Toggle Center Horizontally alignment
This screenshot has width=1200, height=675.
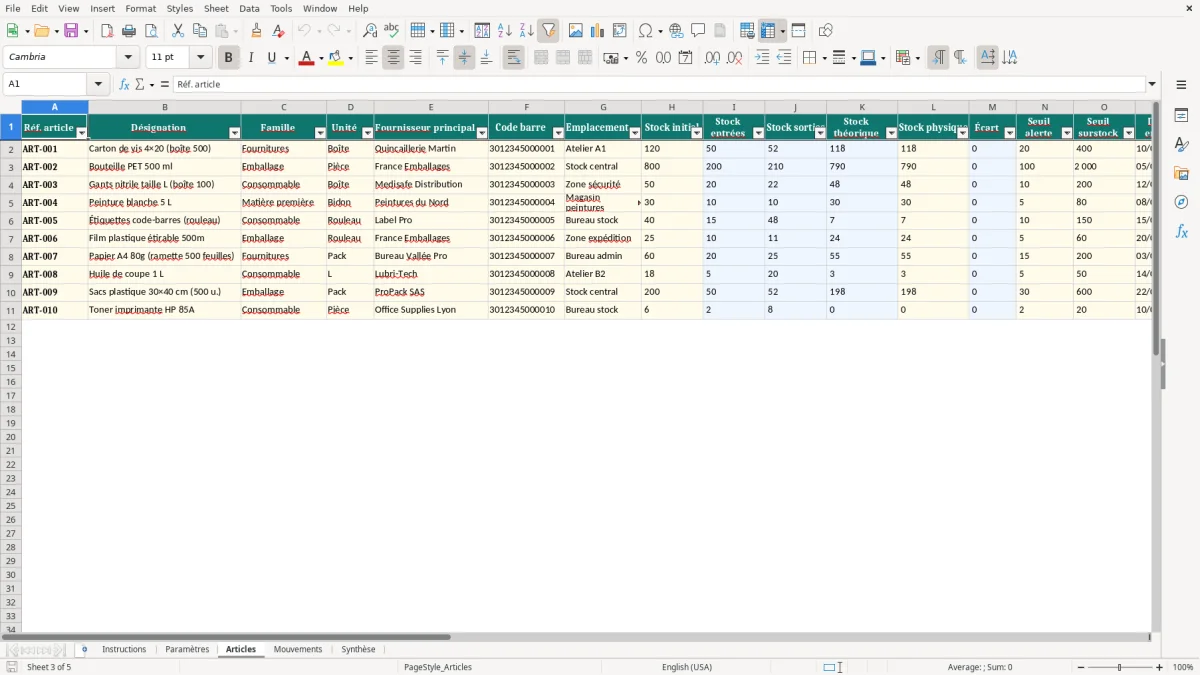[393, 58]
